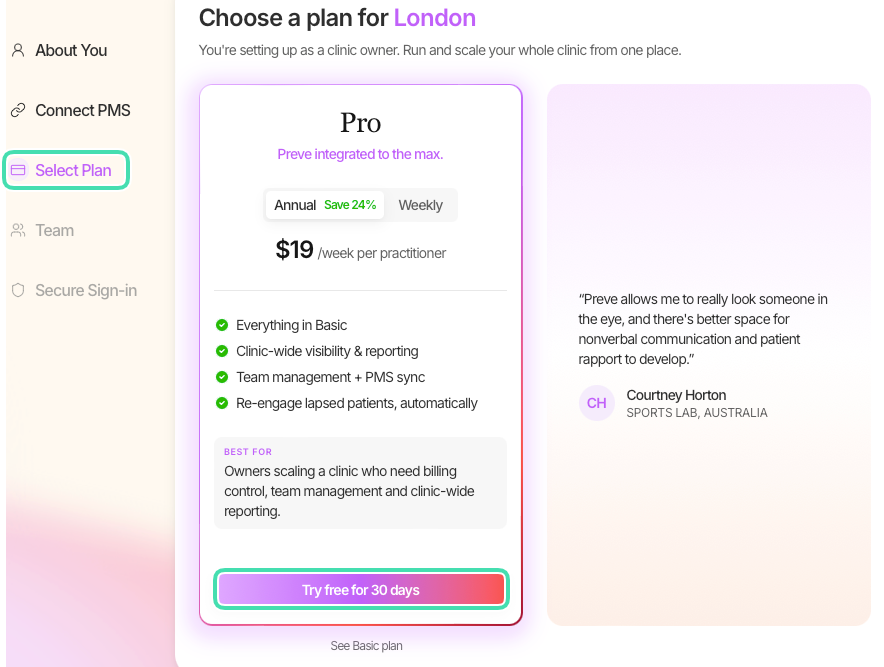Click the person icon beside About You
This screenshot has height=667, width=884.
[18, 50]
